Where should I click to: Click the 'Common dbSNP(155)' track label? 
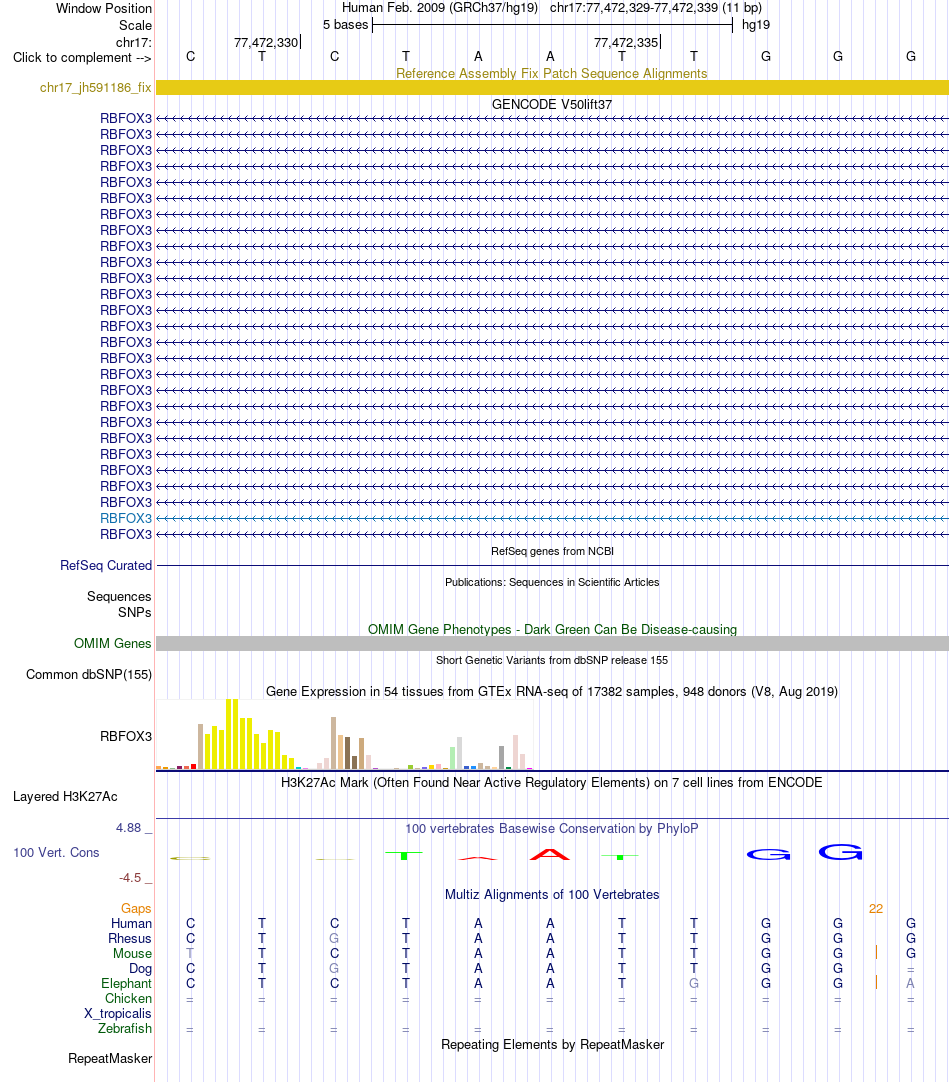[x=89, y=674]
